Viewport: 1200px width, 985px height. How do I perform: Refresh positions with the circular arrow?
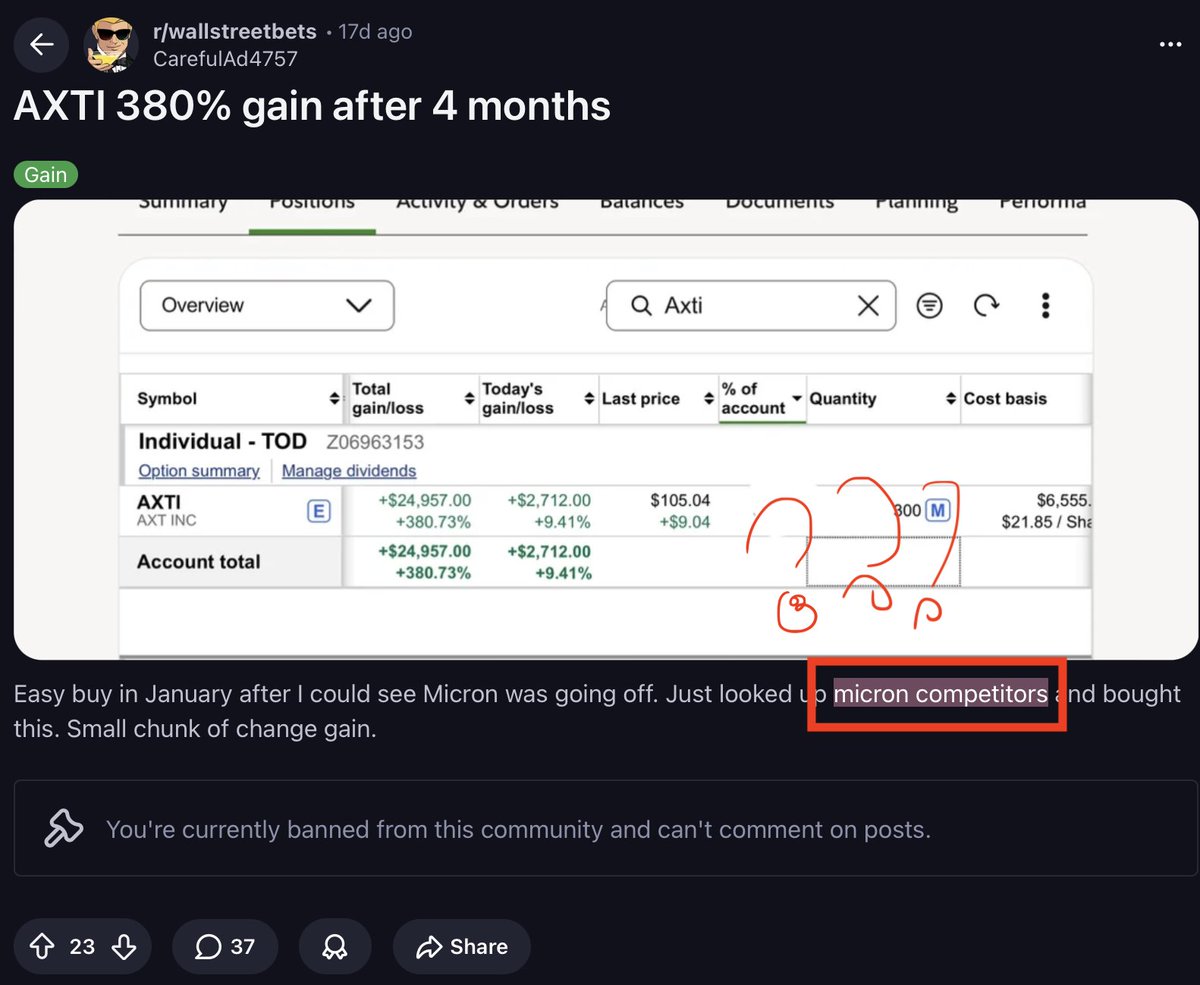[987, 305]
